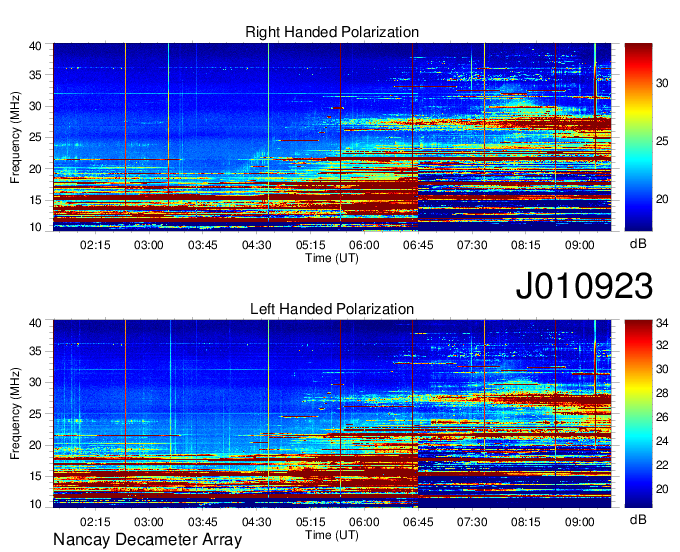Click the 'Left Handed Polarization' plot title

coord(332,309)
